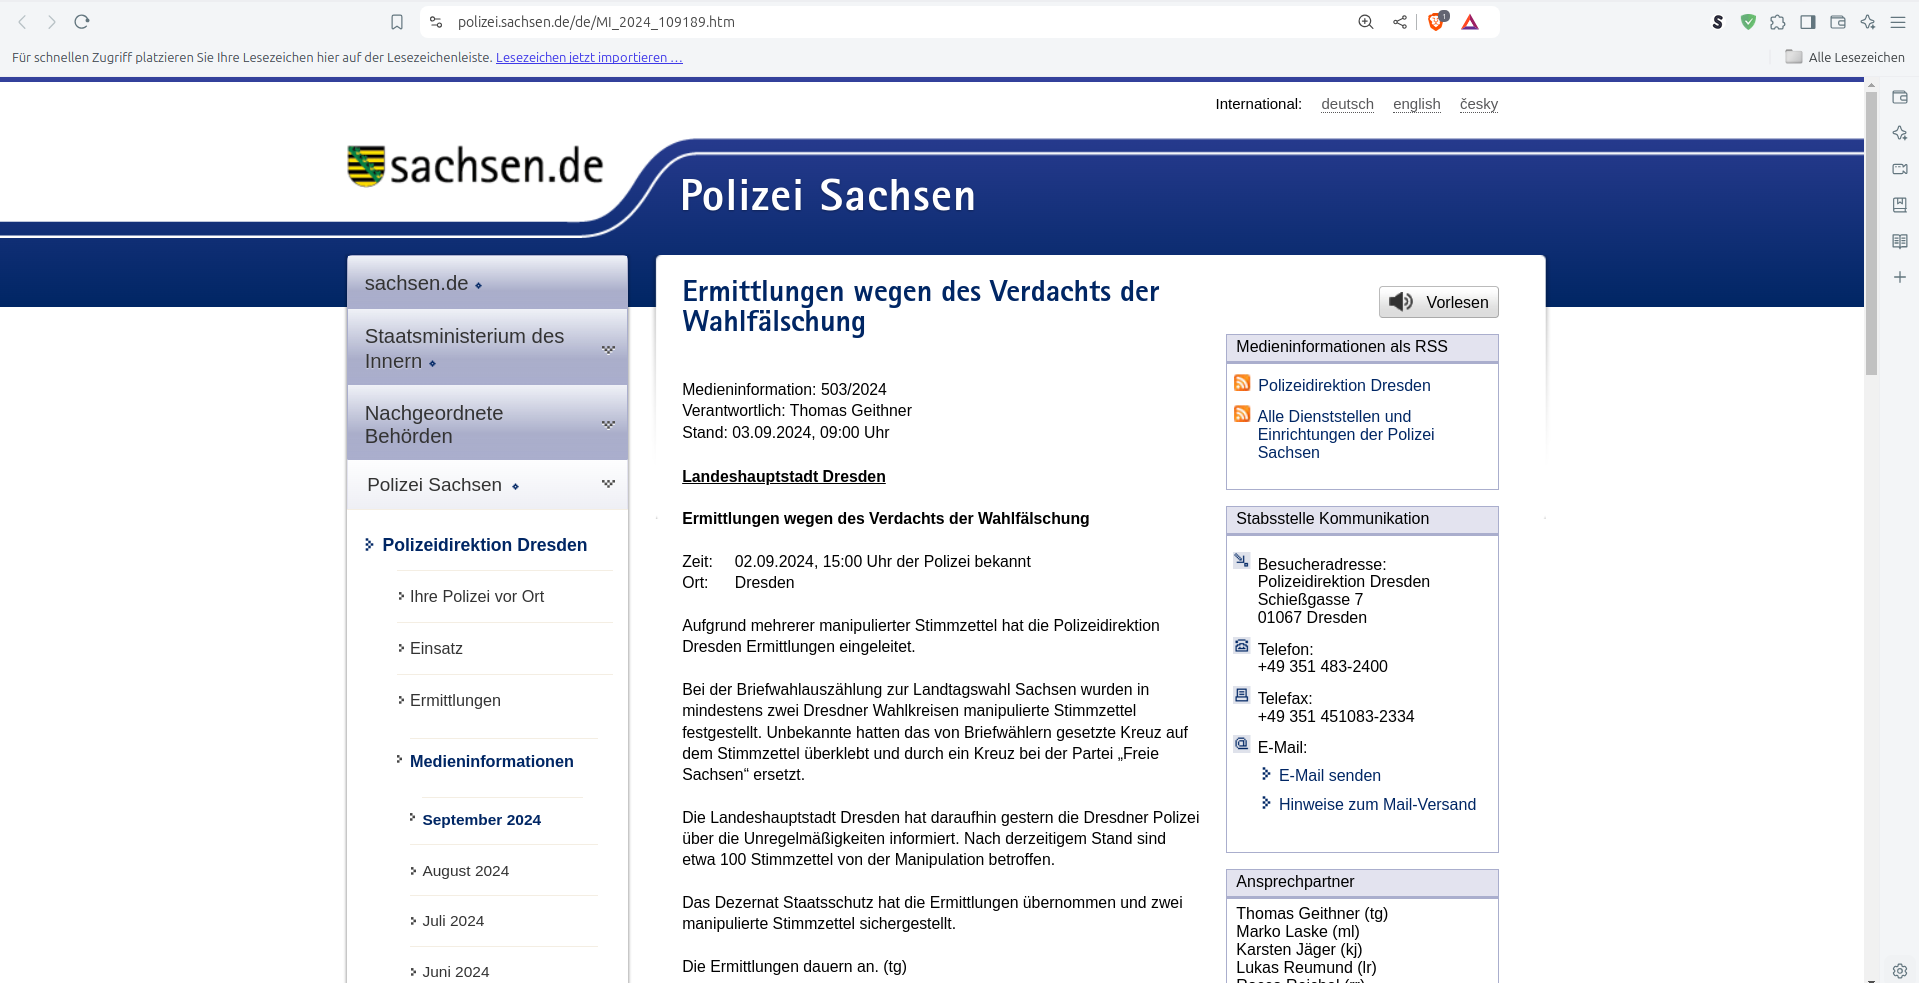The height and width of the screenshot is (983, 1919).
Task: Open Alle Dienststellen und Einrichtungen RSS link
Action: point(1346,434)
